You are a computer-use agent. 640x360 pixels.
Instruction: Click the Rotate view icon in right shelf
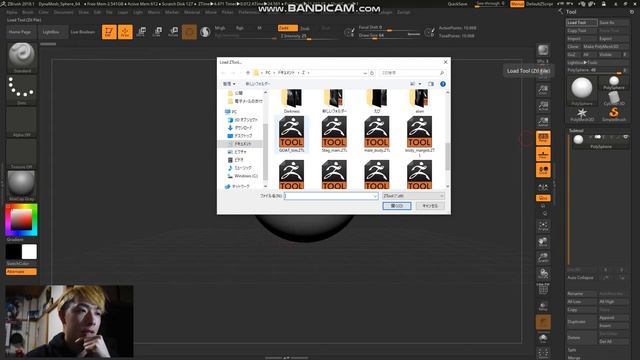pos(543,273)
